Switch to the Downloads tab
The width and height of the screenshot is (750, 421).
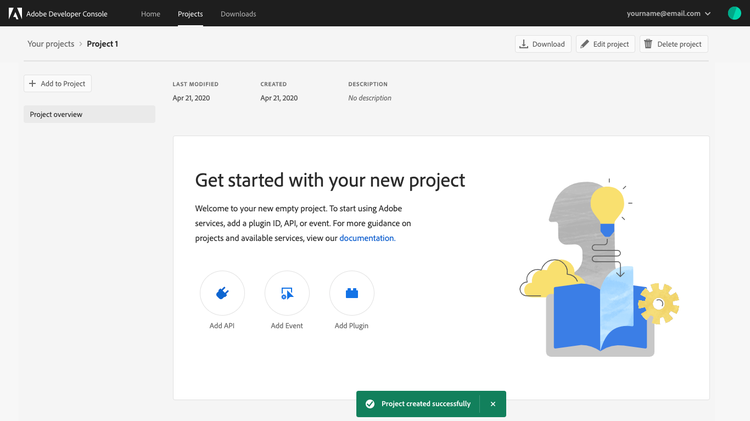coord(238,14)
